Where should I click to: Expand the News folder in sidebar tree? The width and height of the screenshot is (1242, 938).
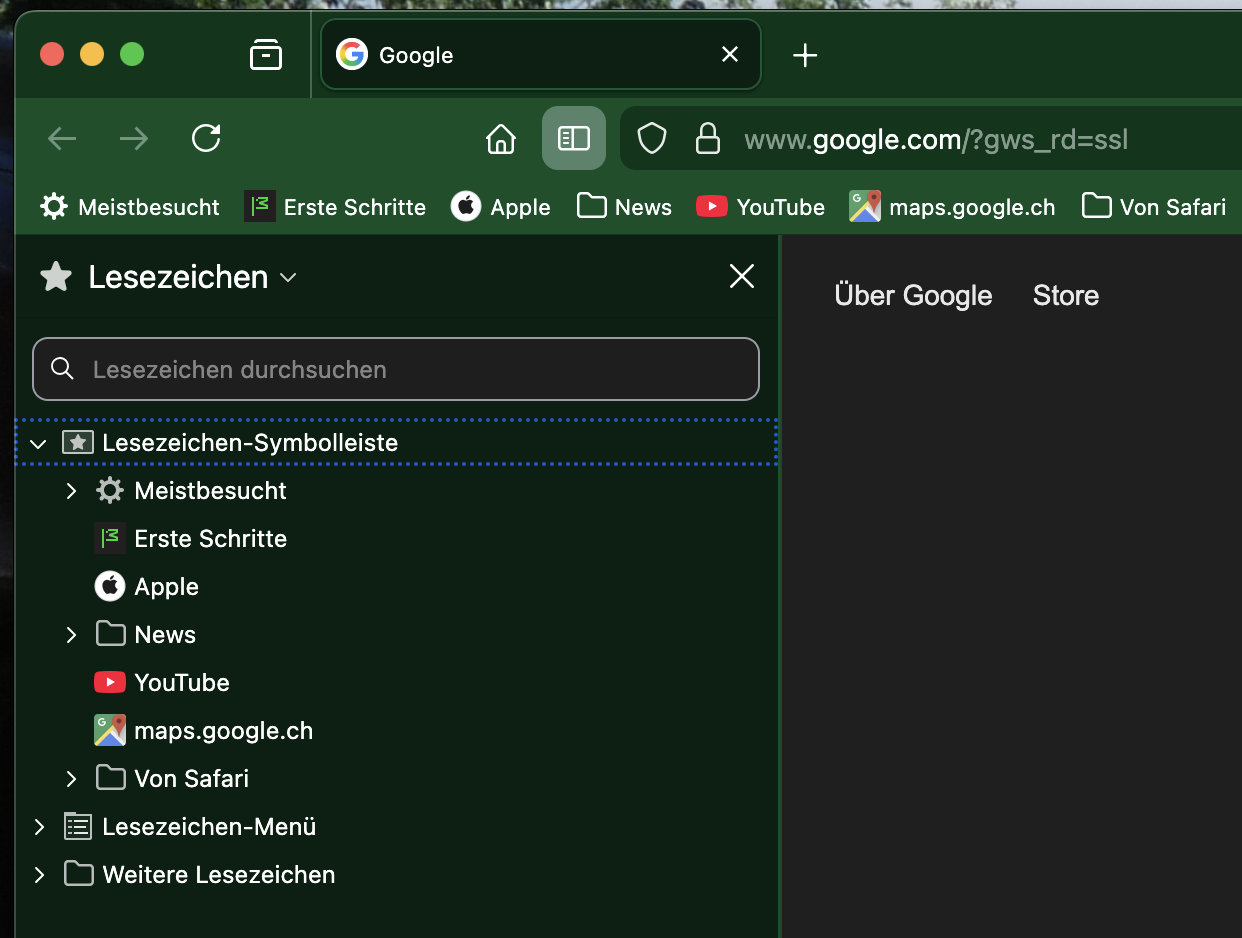pyautogui.click(x=71, y=635)
